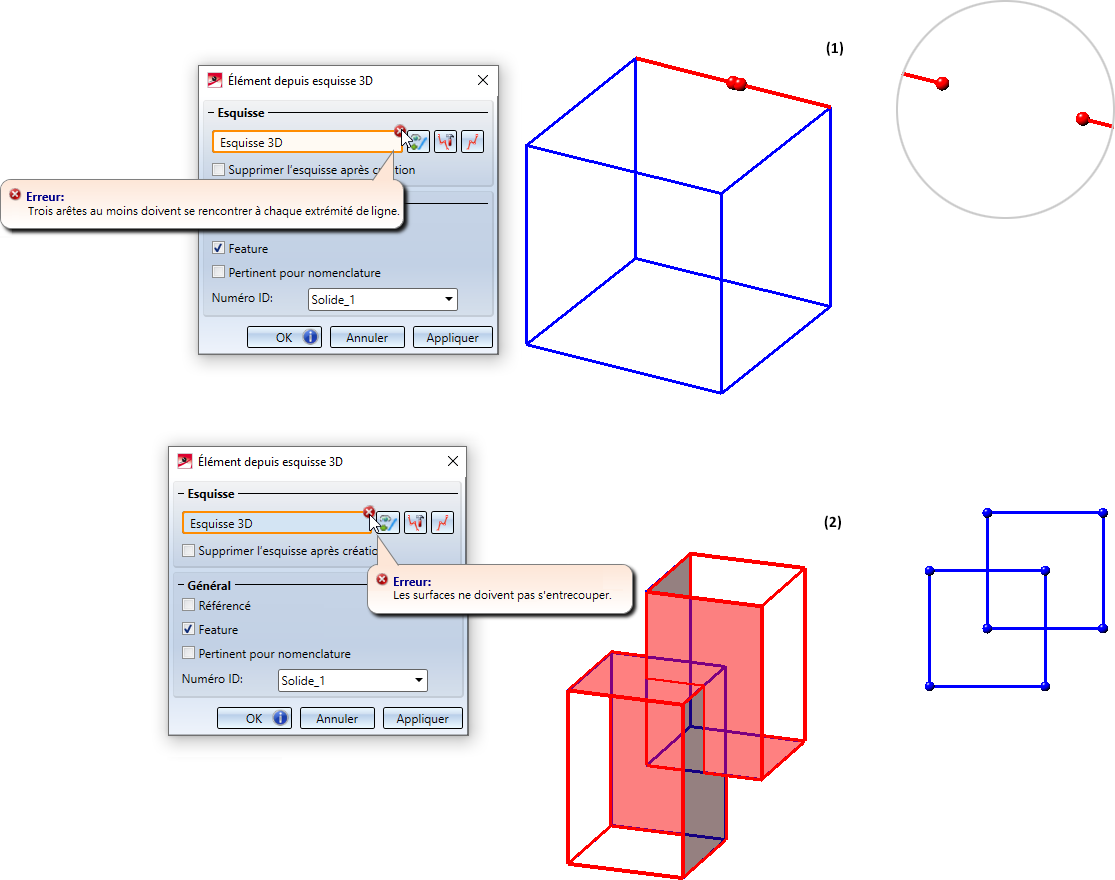Enable 'Pertinent pour nomenclature' in the upper dialog
Viewport: 1115px width, 880px height.
218,272
